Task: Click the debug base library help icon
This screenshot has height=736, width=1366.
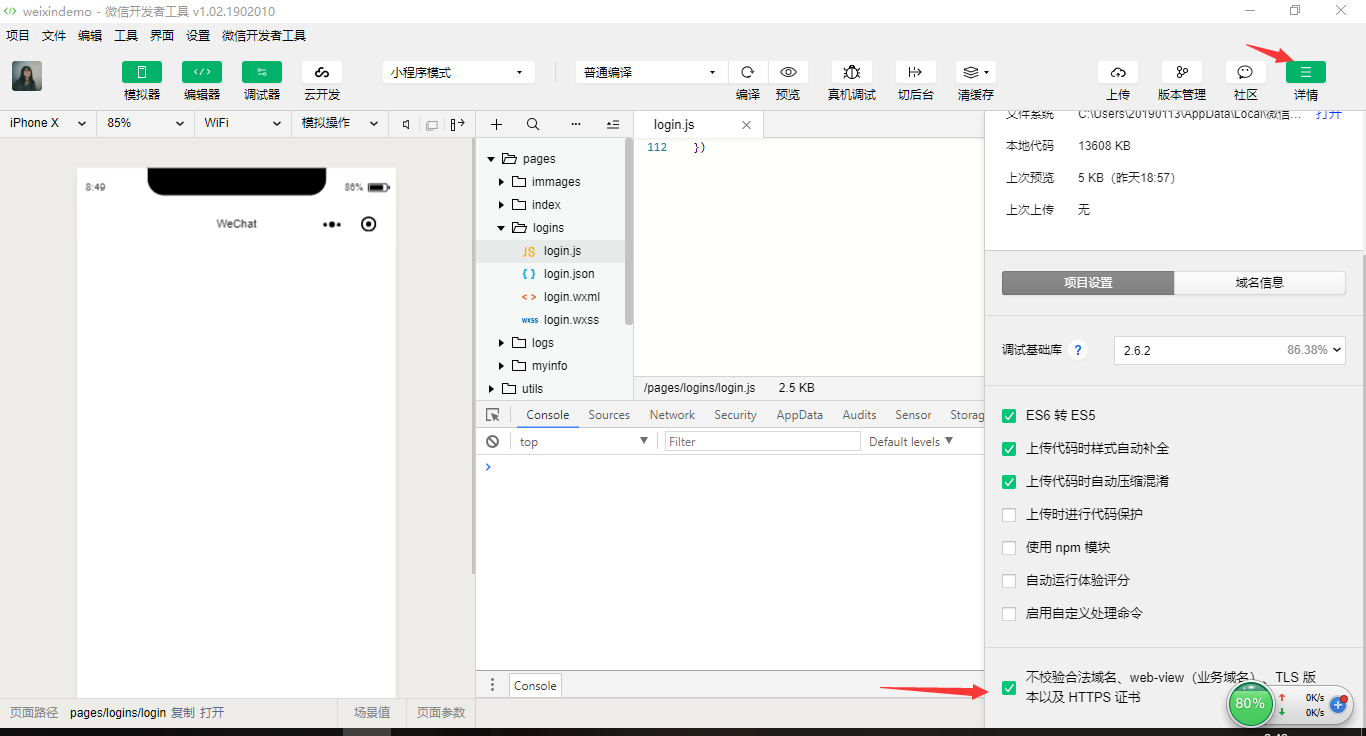Action: (x=1077, y=351)
